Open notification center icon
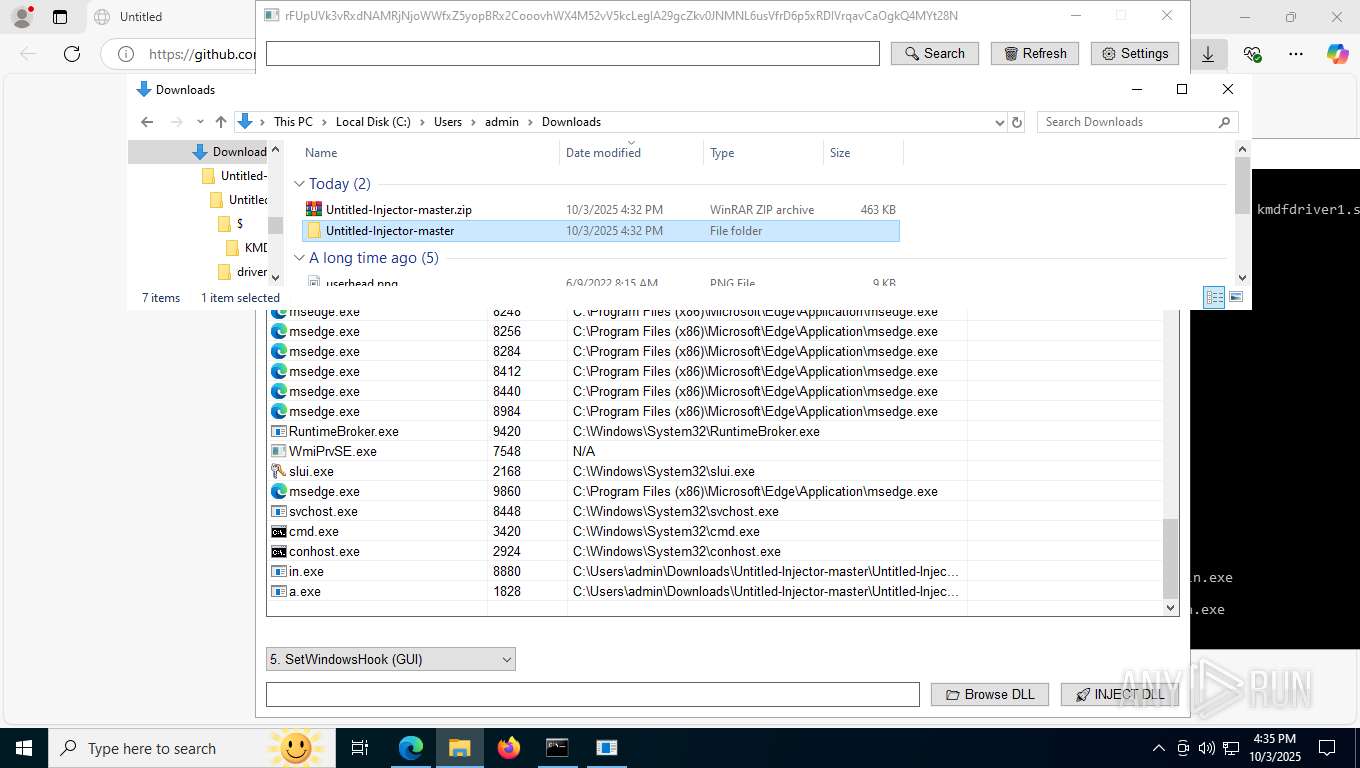 pyautogui.click(x=1327, y=748)
